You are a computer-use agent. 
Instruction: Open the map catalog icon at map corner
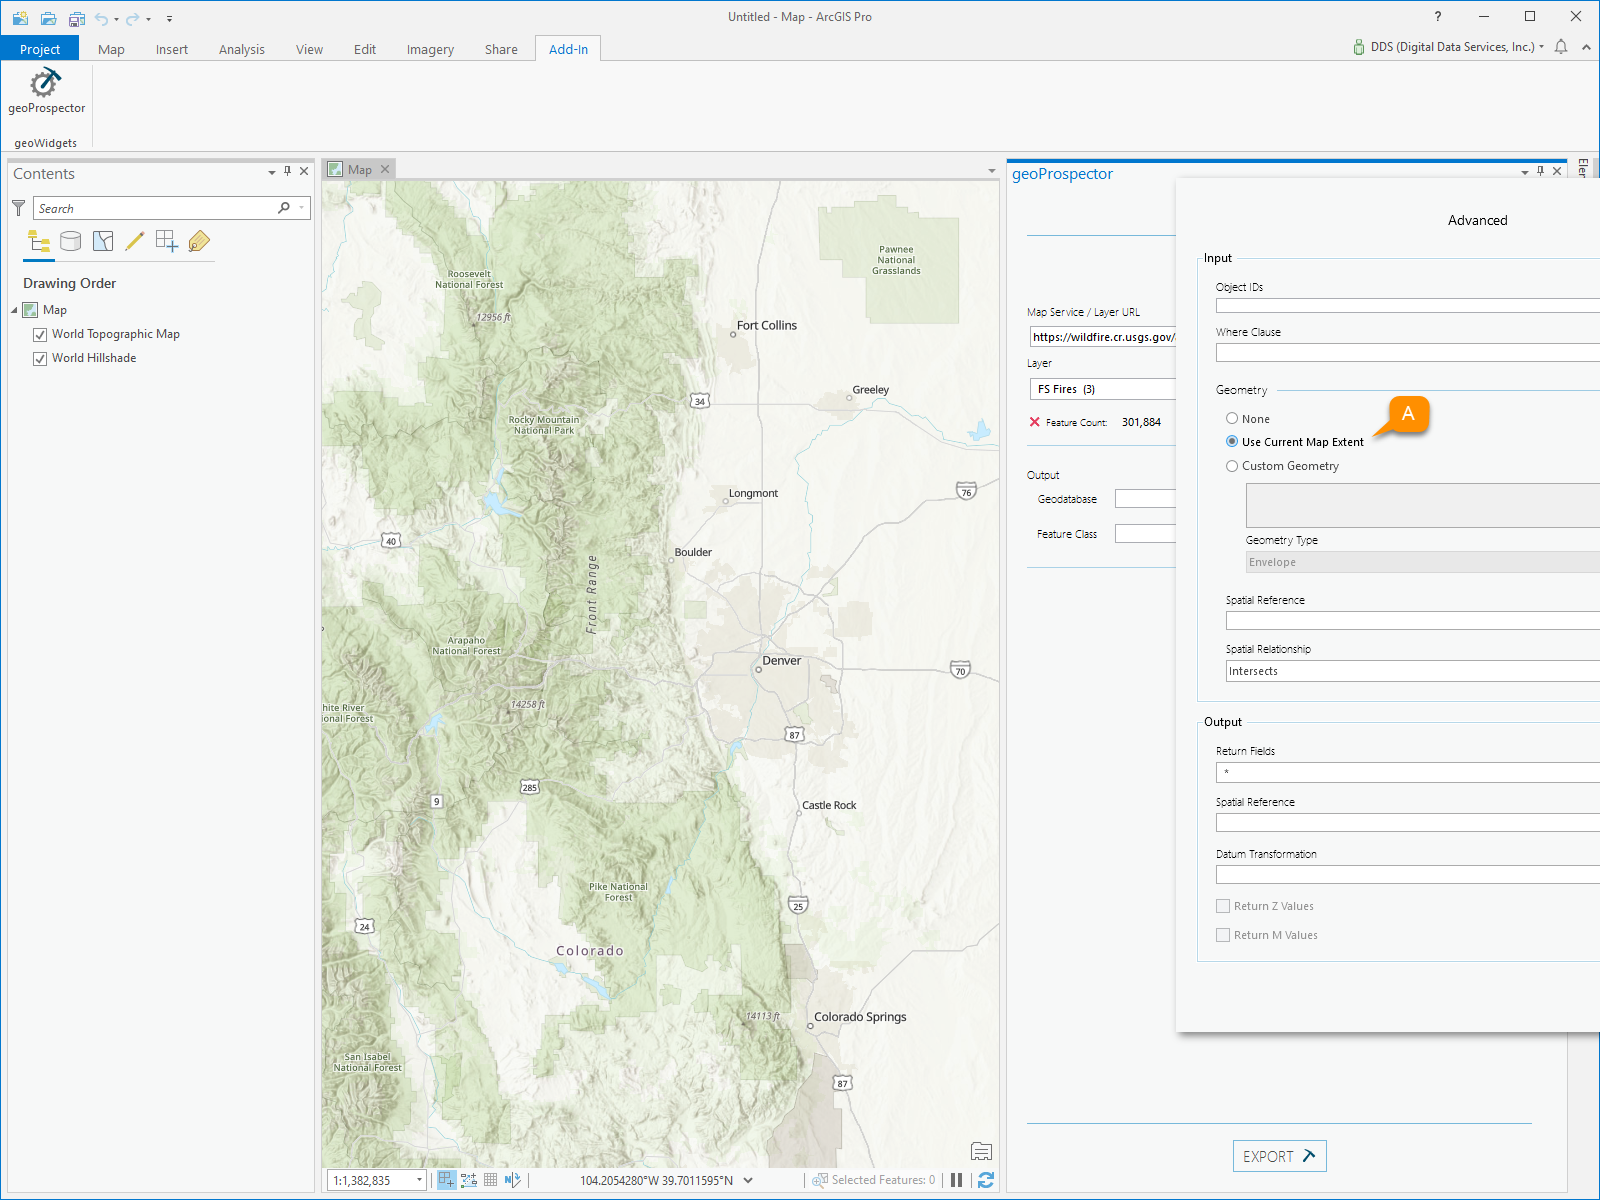pos(981,1151)
